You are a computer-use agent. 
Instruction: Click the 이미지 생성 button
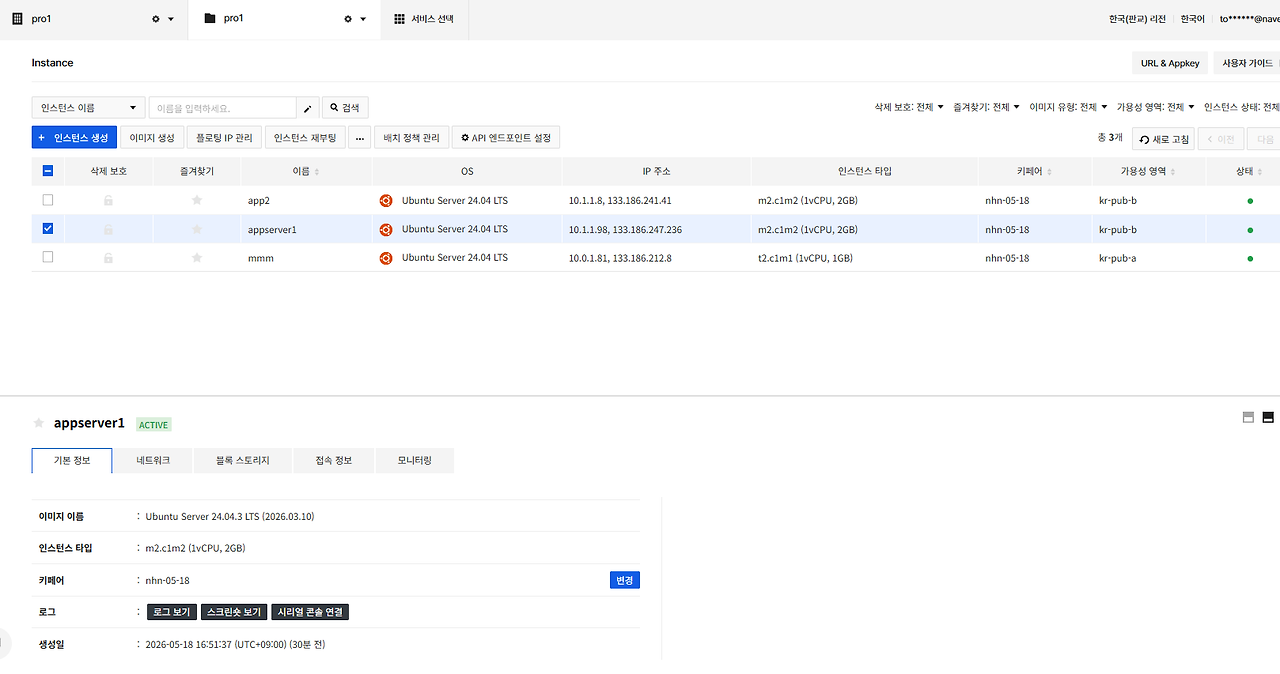pyautogui.click(x=152, y=137)
